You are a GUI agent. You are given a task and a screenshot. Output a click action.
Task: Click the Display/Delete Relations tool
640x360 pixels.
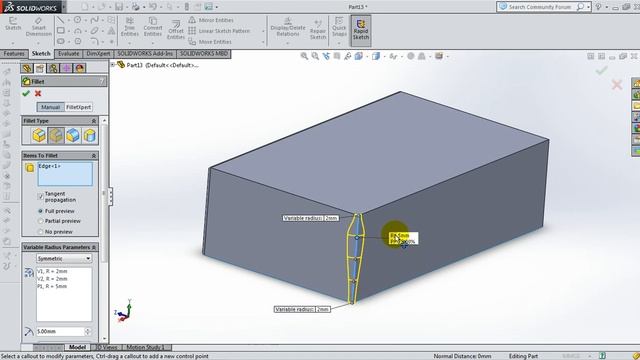click(x=288, y=27)
